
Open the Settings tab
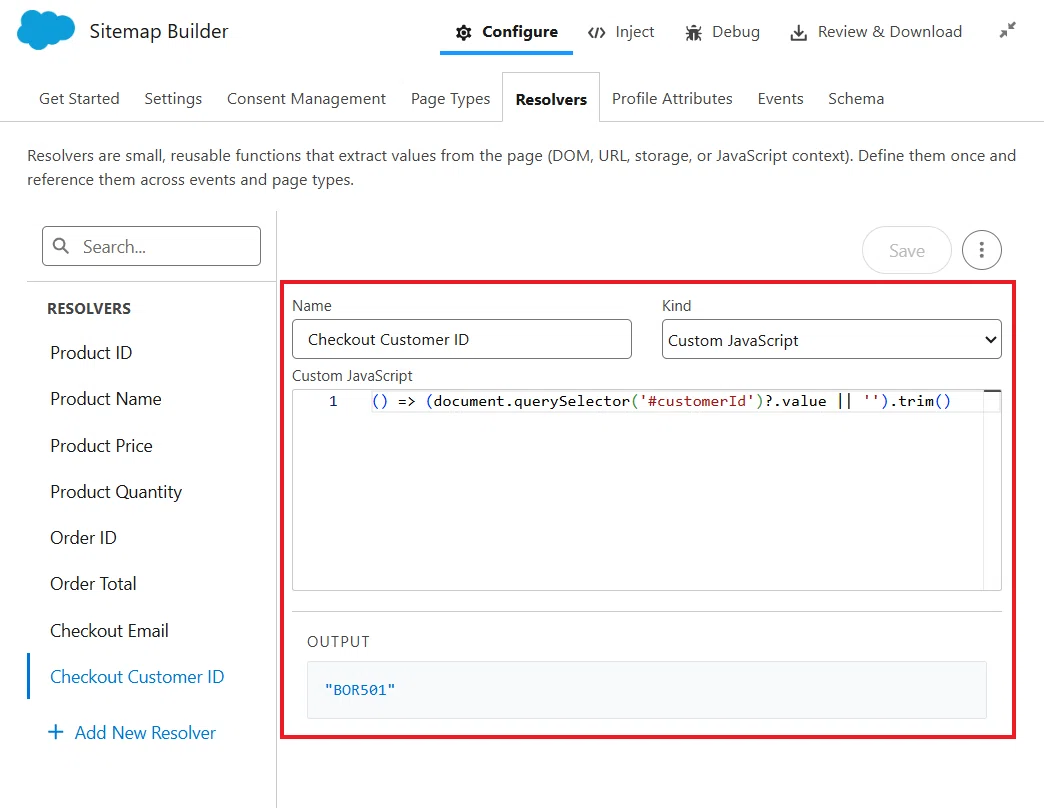click(173, 99)
